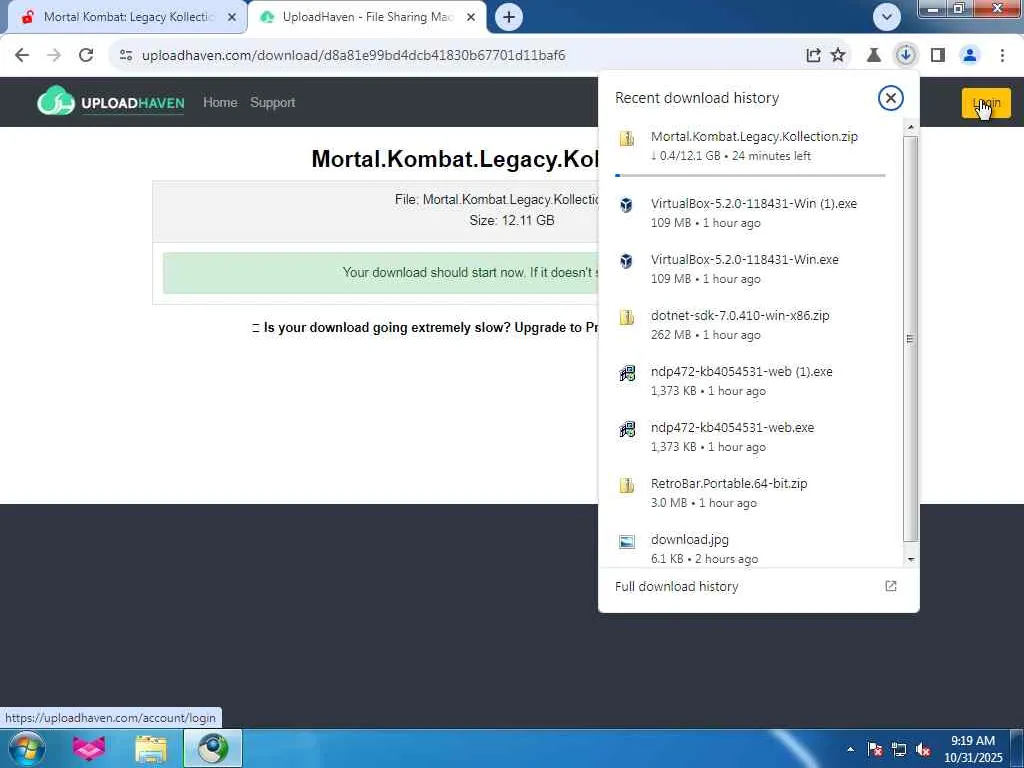Click the download list scrollbar thumb
The height and width of the screenshot is (768, 1024).
tap(911, 339)
